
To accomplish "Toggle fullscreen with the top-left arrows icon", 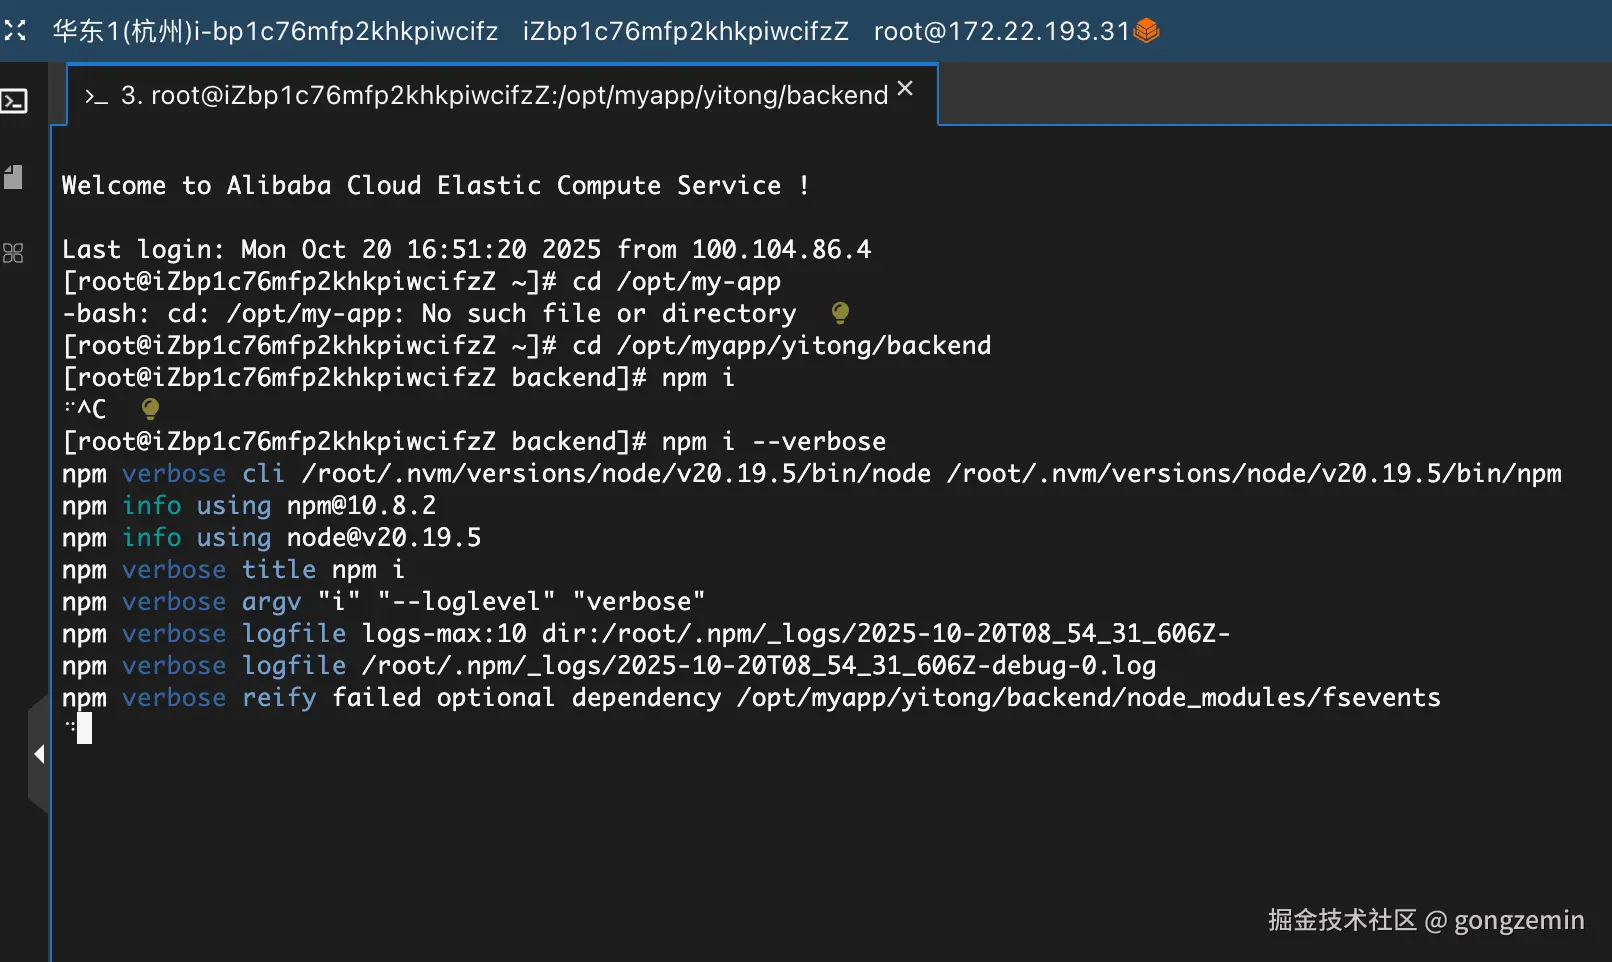I will click(x=14, y=31).
